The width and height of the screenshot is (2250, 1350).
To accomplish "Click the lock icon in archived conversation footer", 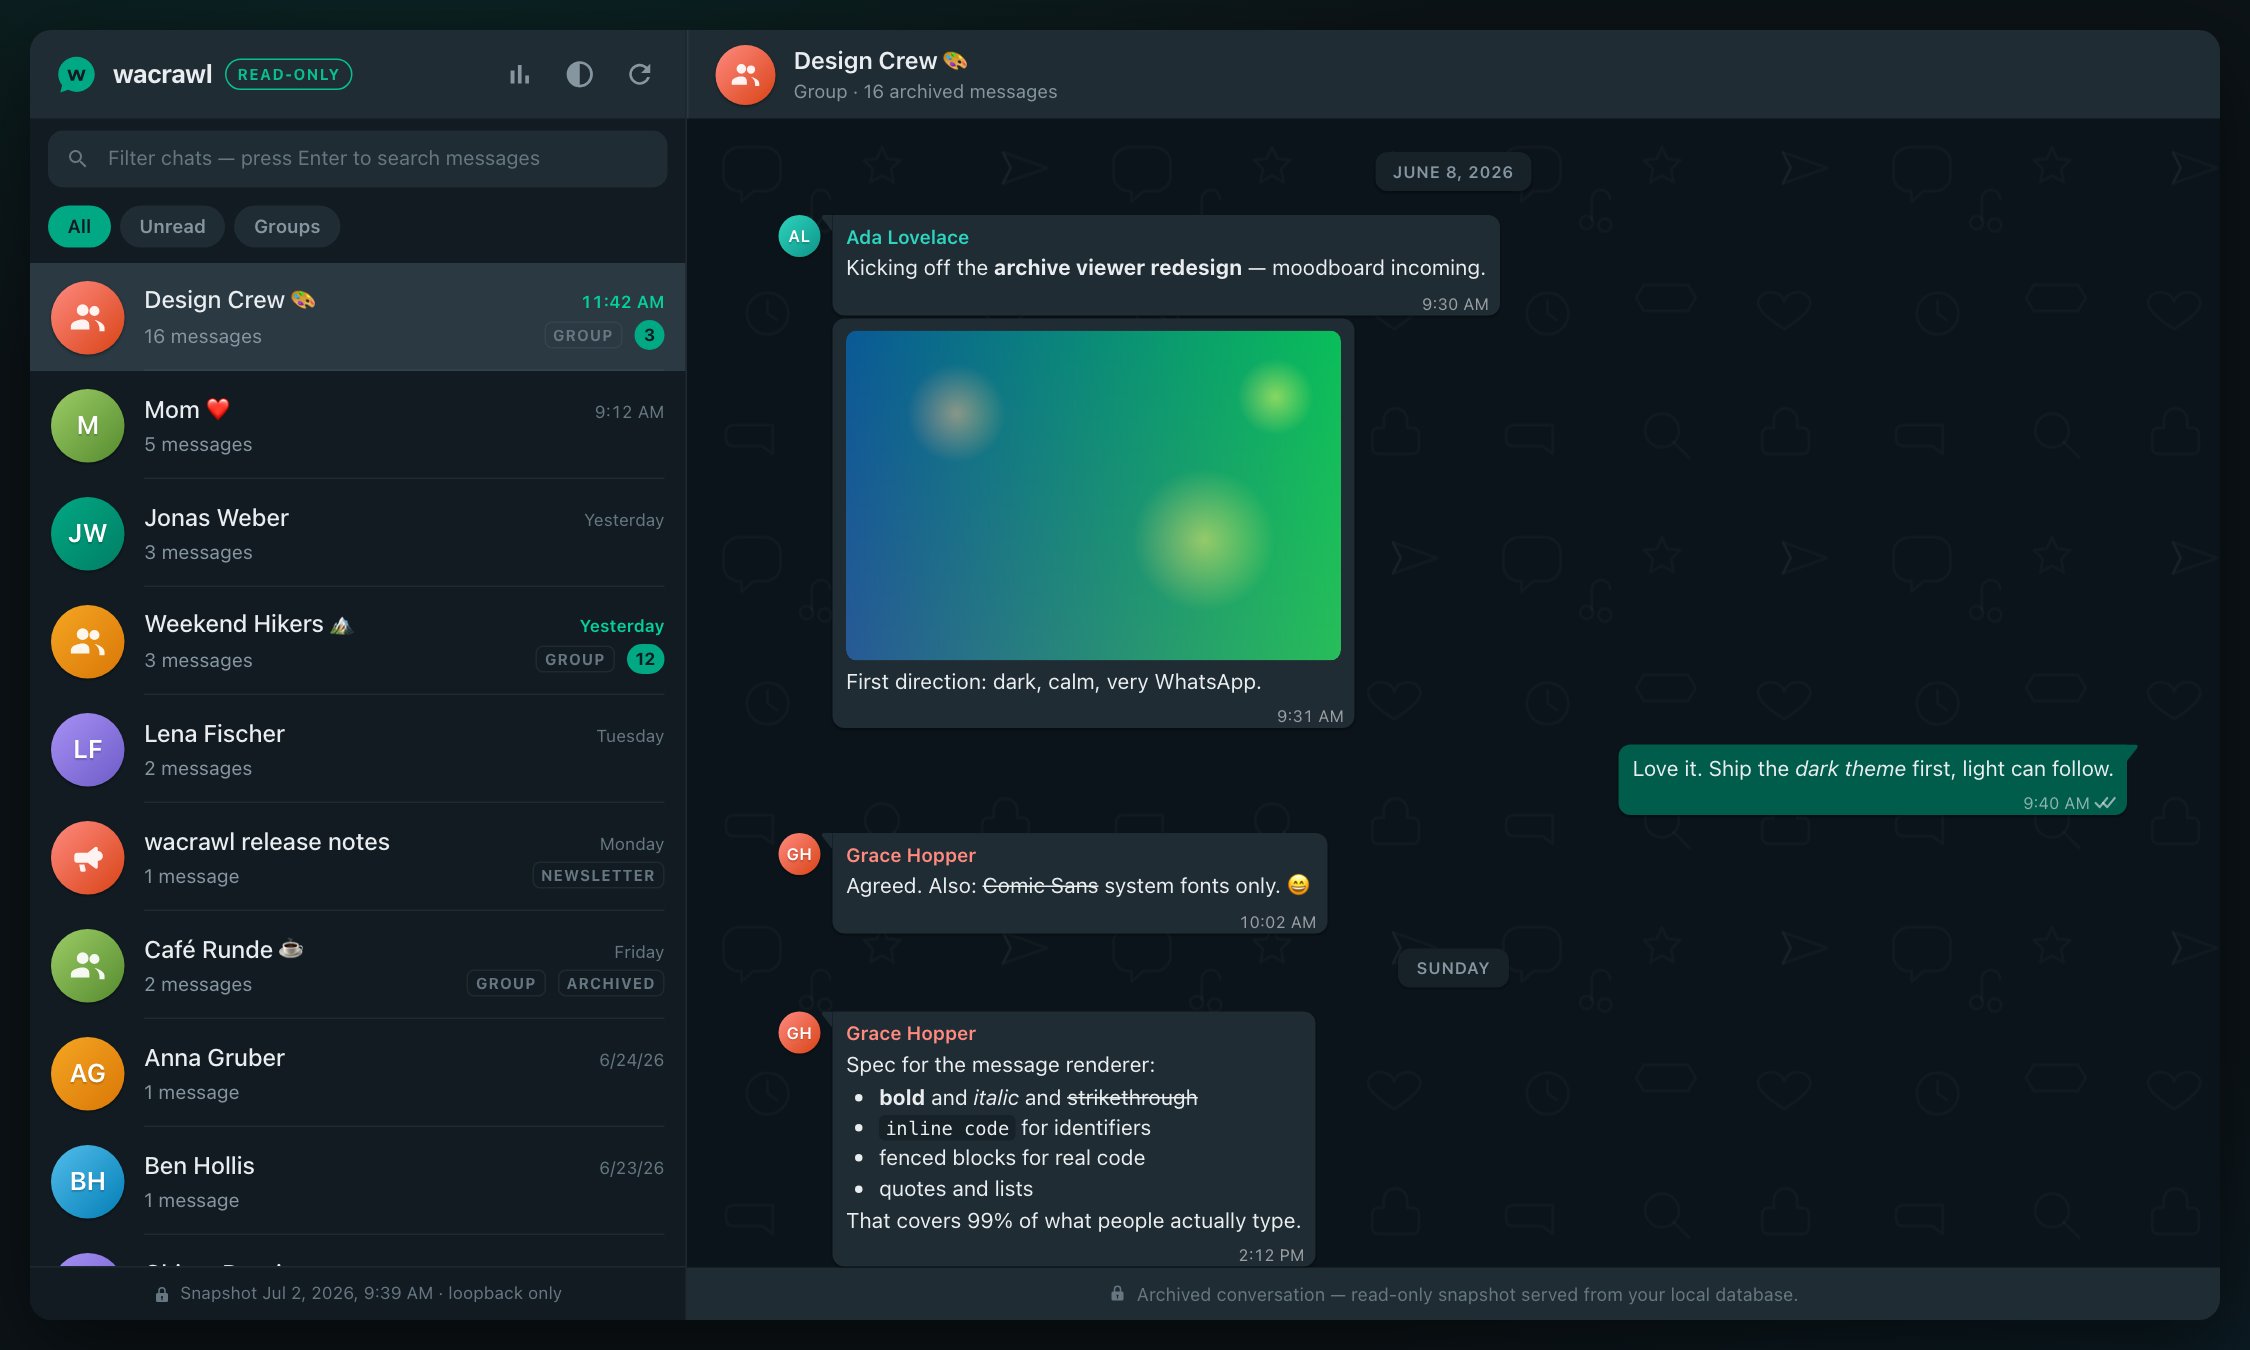I will point(1117,1294).
